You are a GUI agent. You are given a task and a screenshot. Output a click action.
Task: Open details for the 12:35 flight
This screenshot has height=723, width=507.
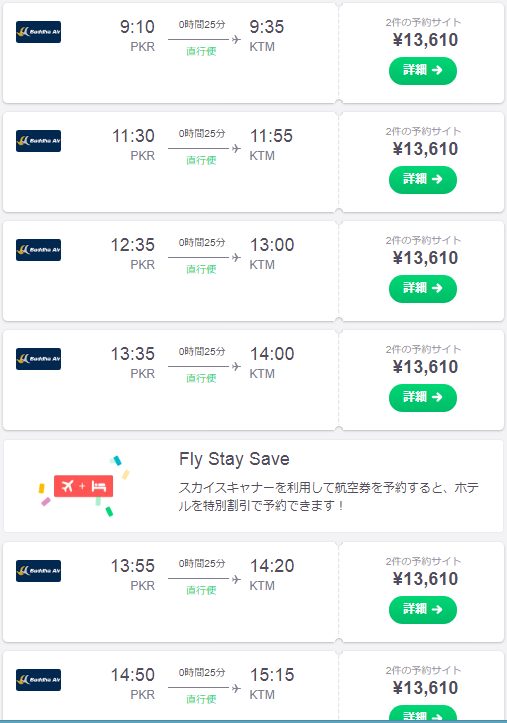[x=423, y=289]
